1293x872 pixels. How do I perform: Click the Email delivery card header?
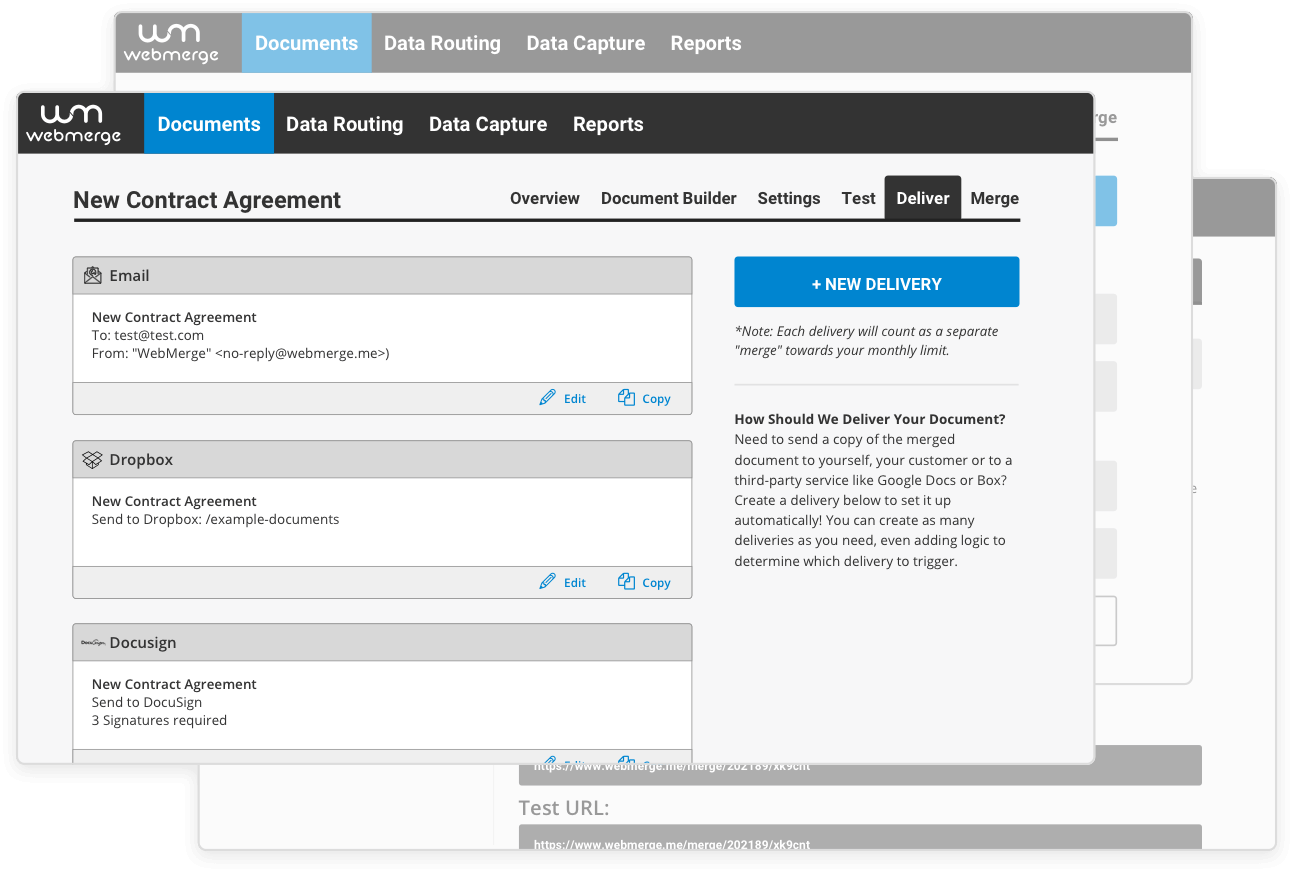tap(382, 276)
